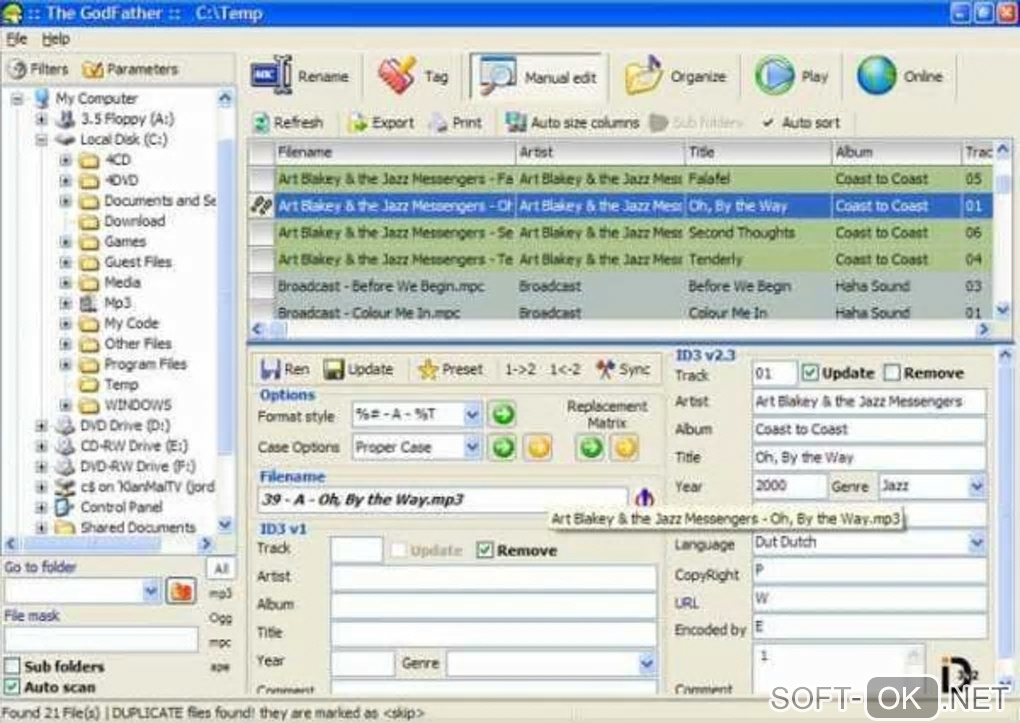Click yellow button beside Case Options

pyautogui.click(x=538, y=447)
